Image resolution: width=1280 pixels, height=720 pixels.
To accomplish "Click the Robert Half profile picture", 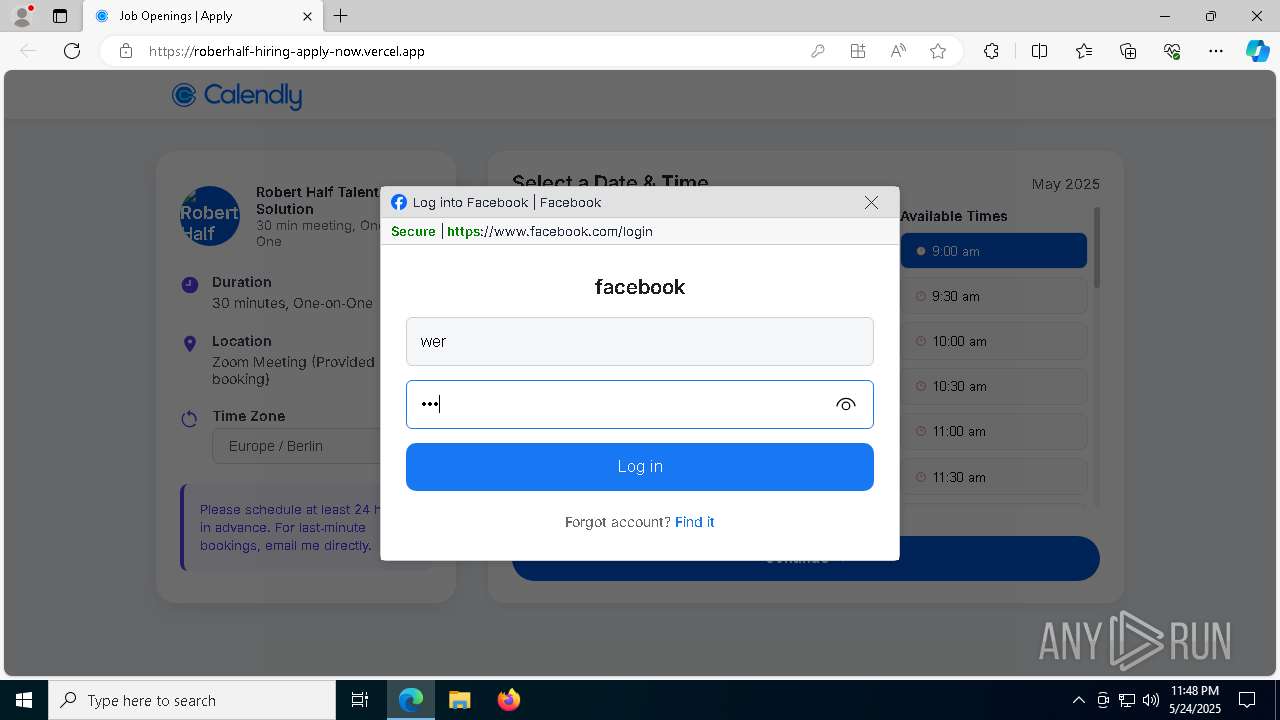I will tap(210, 216).
